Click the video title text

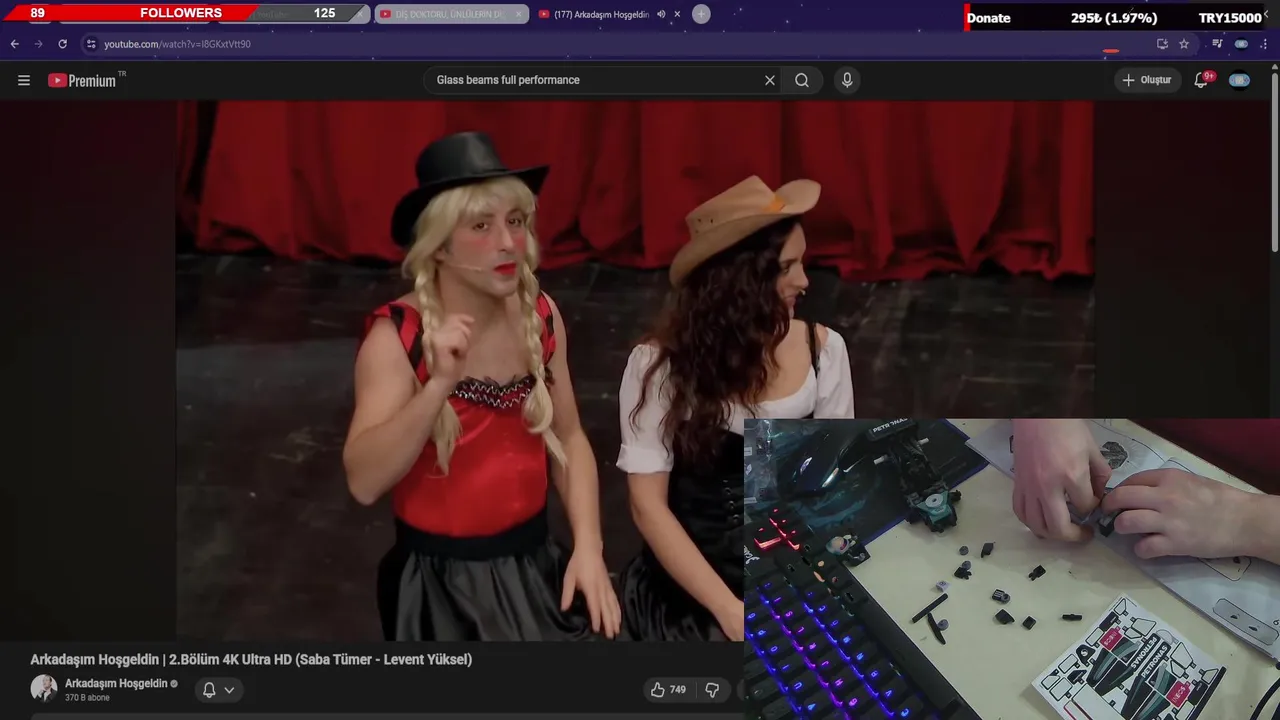coord(251,659)
